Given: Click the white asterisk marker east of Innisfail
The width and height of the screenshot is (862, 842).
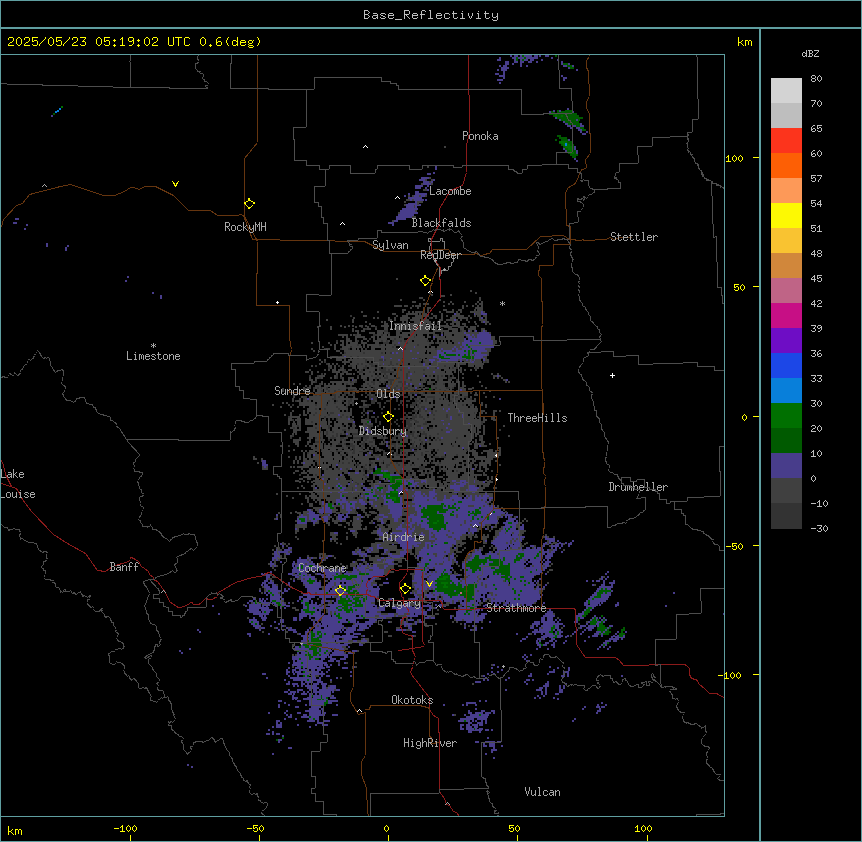Looking at the screenshot, I should pos(502,303).
